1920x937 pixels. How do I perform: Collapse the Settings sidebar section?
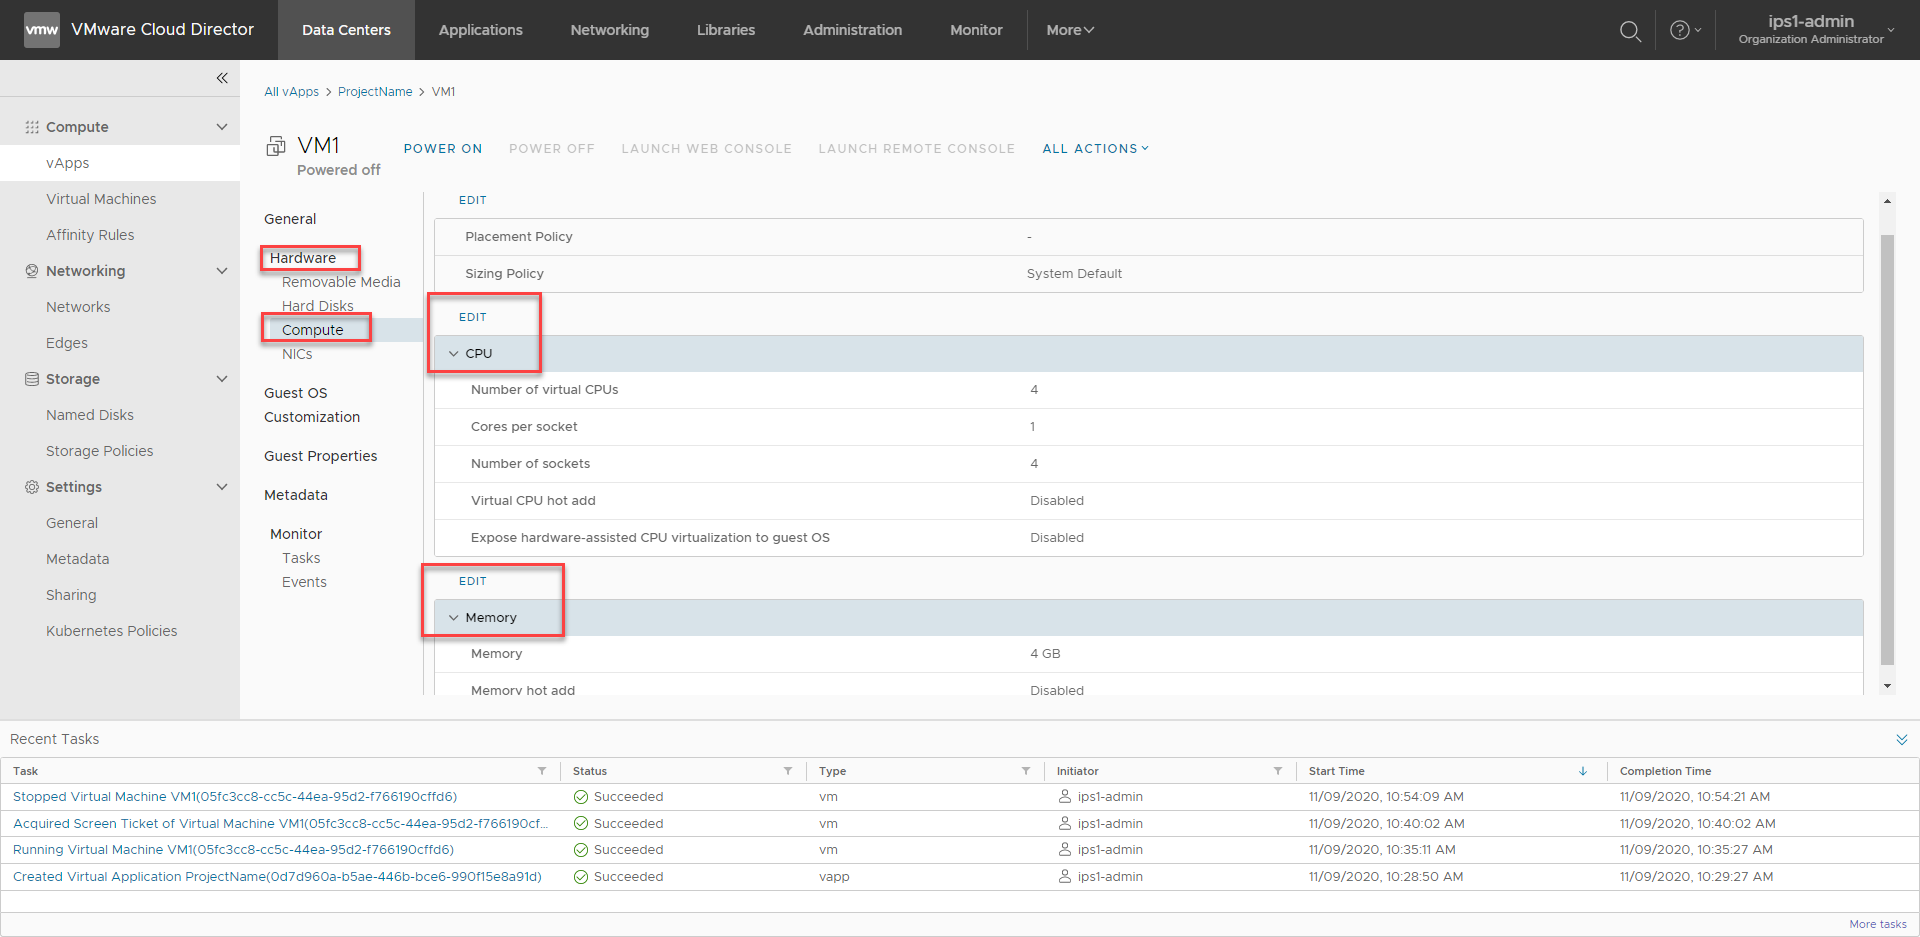[222, 487]
